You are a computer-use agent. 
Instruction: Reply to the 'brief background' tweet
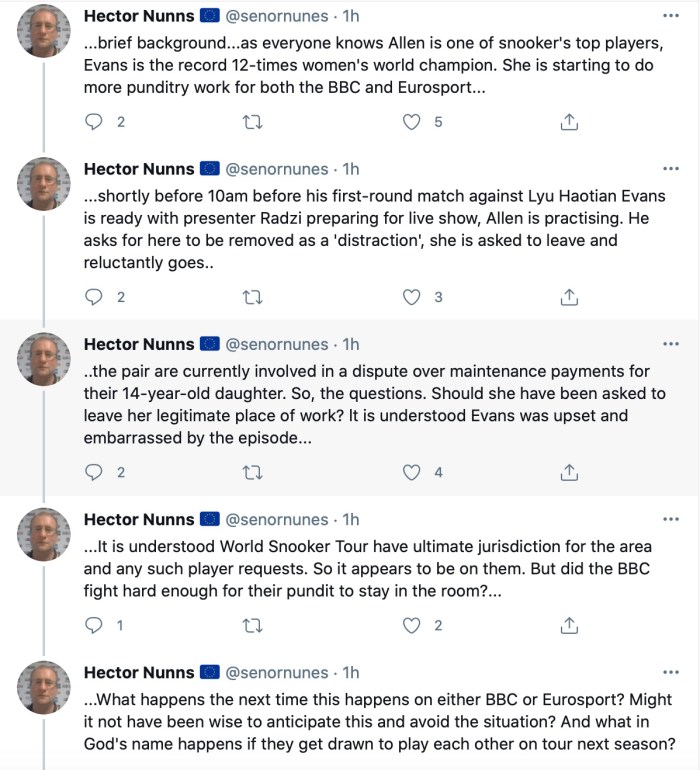(x=94, y=122)
